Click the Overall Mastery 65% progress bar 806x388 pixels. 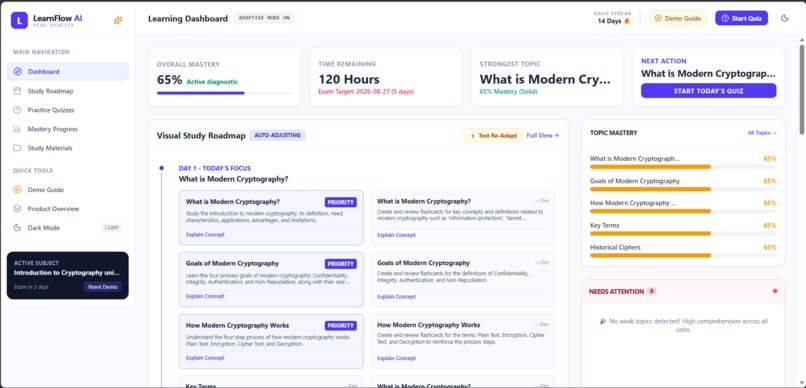pyautogui.click(x=224, y=93)
